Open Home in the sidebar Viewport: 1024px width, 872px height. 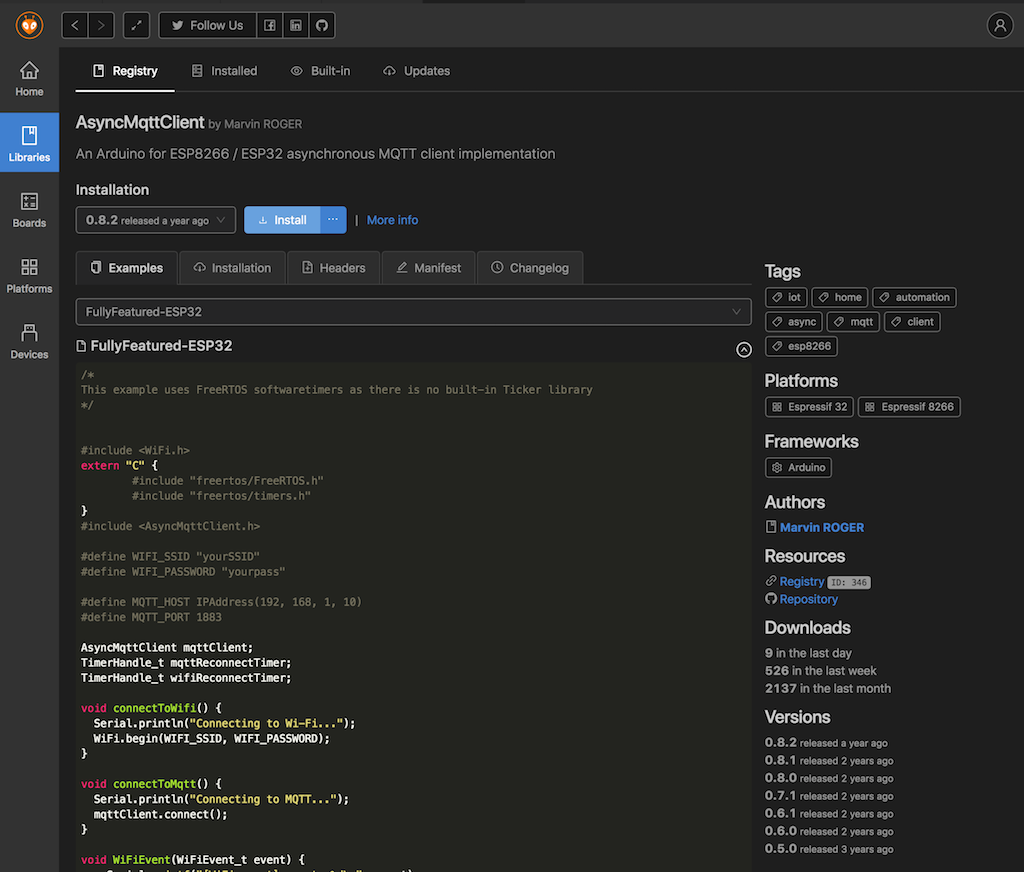29,79
